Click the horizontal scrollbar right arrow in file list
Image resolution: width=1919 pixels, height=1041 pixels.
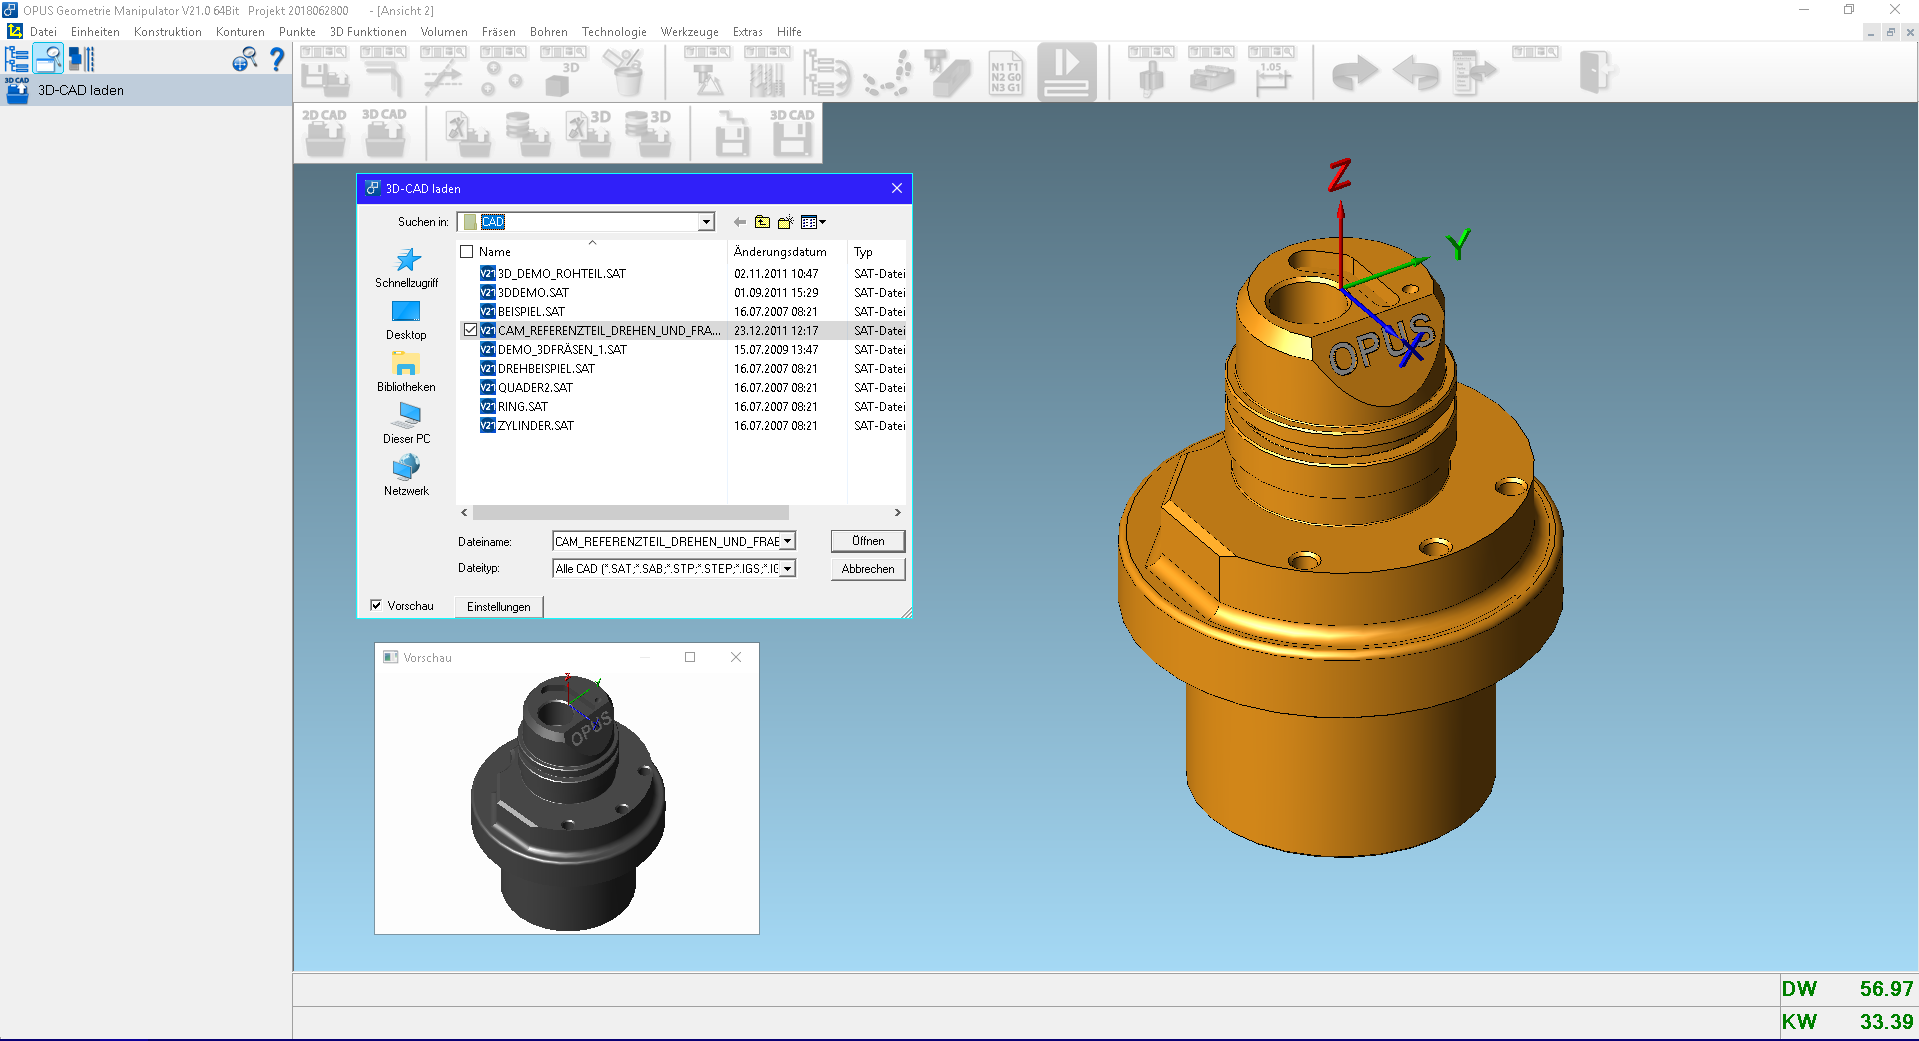pyautogui.click(x=897, y=512)
